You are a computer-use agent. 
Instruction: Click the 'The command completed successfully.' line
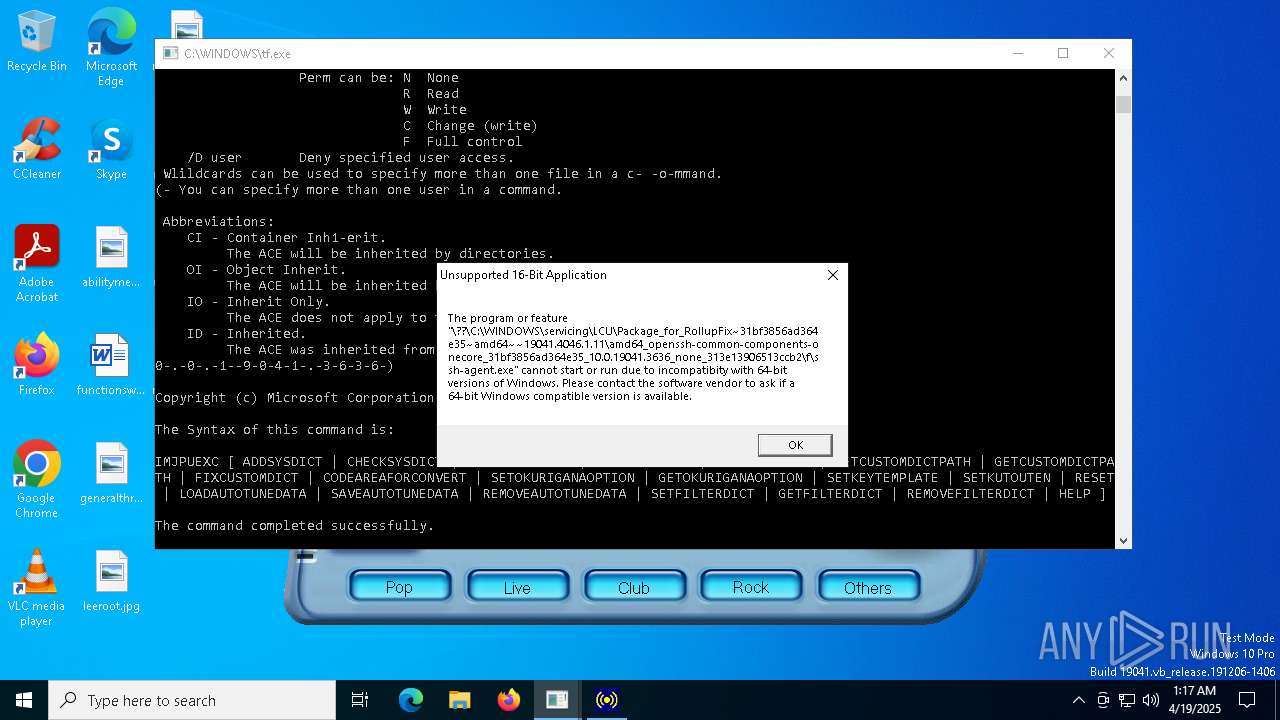[295, 526]
